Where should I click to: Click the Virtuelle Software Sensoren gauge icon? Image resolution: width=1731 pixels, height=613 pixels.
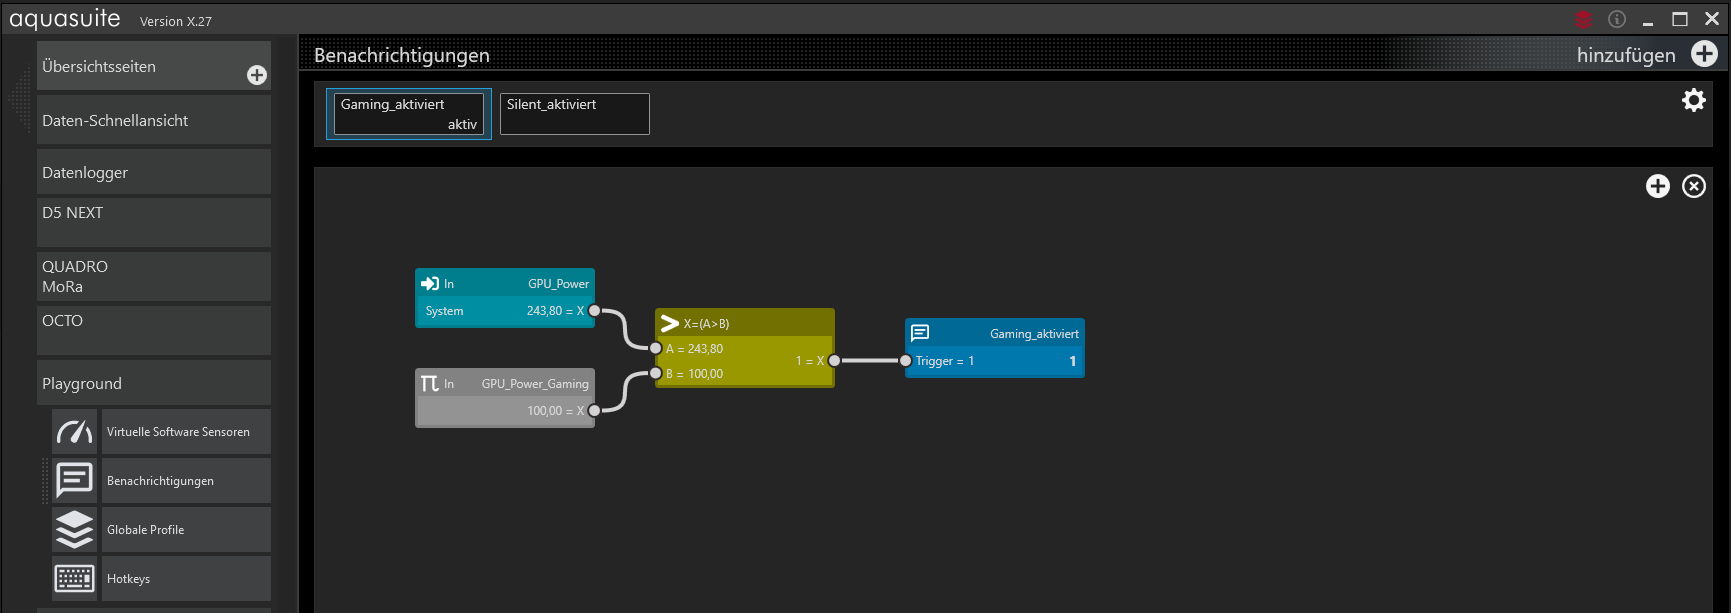pos(75,432)
